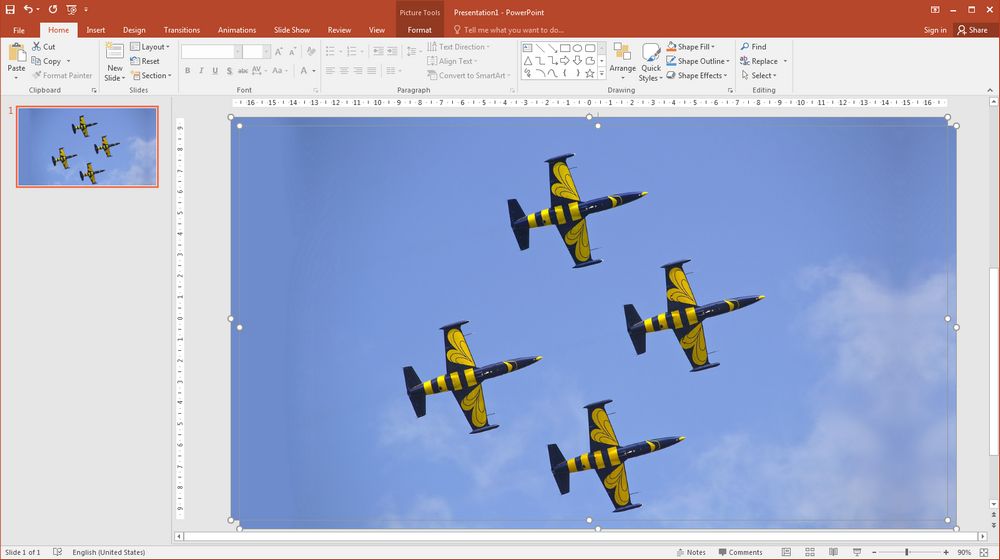Select the star shape in shapes gallery
This screenshot has width=1000, height=560.
click(590, 73)
